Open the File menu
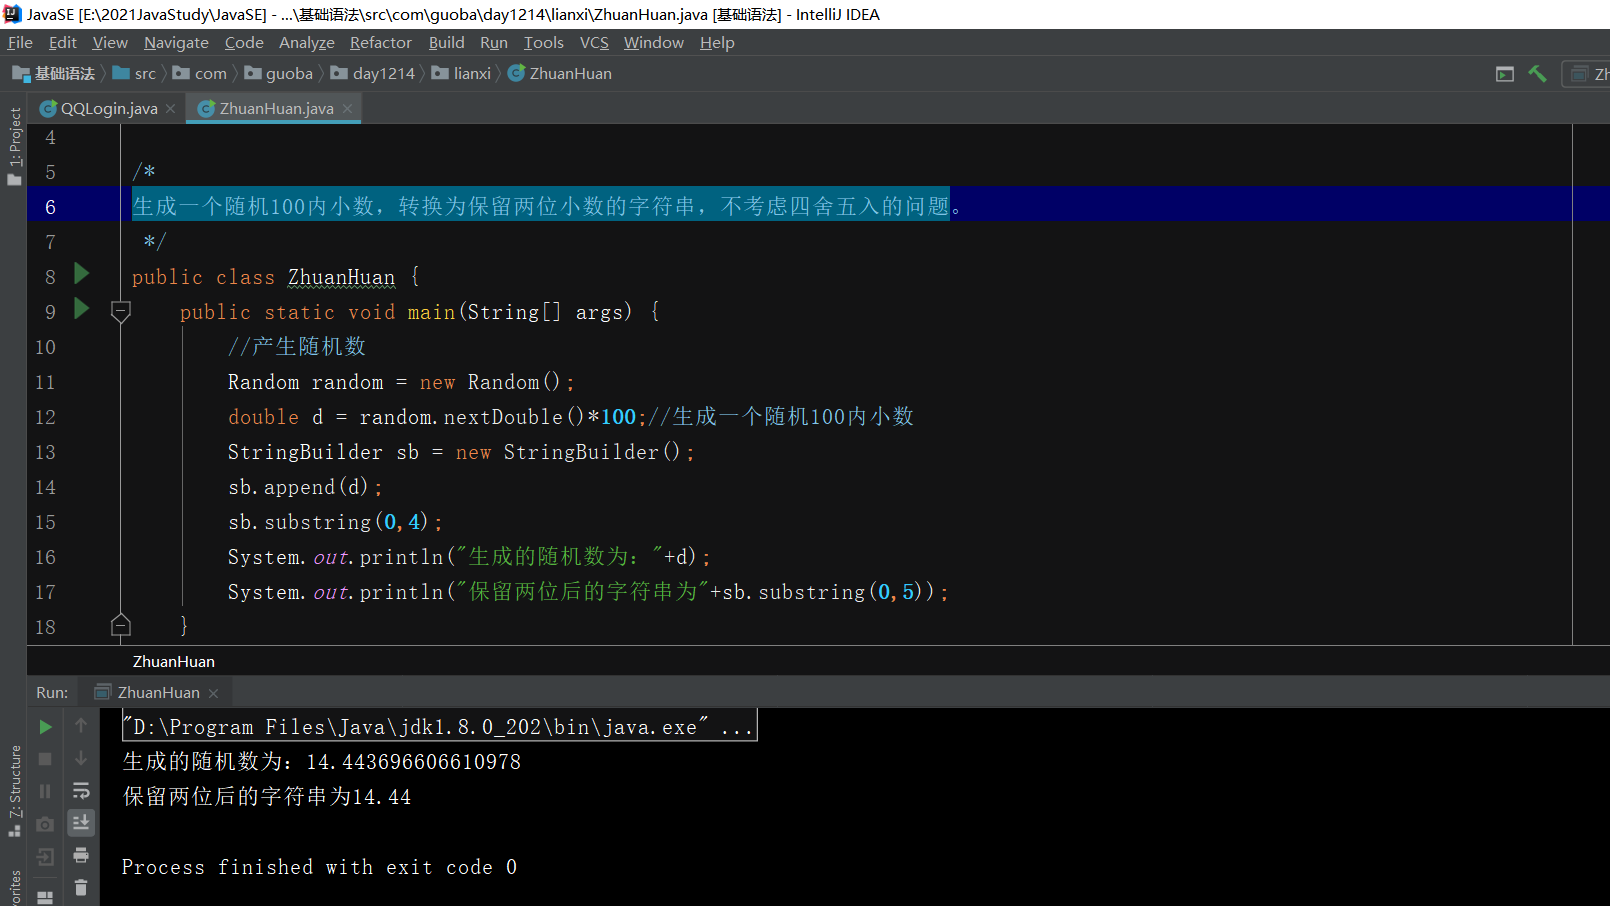The image size is (1610, 906). tap(20, 42)
